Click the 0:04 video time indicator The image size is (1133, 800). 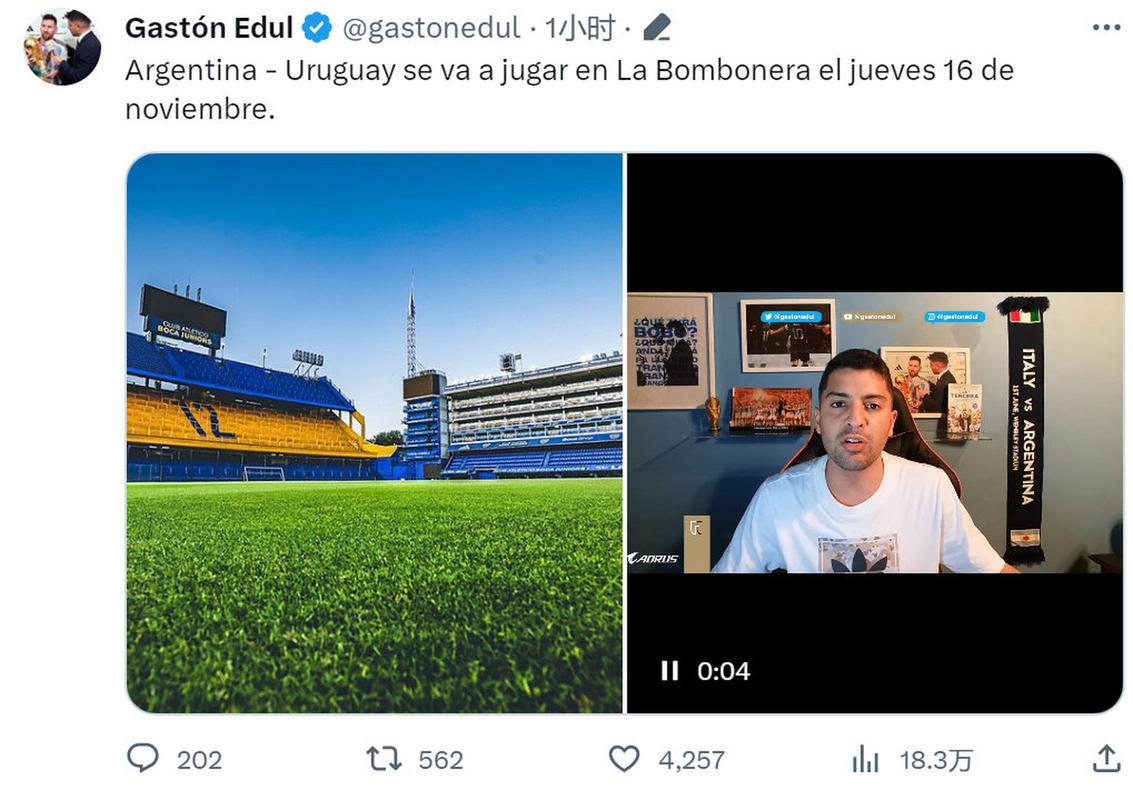tap(723, 671)
